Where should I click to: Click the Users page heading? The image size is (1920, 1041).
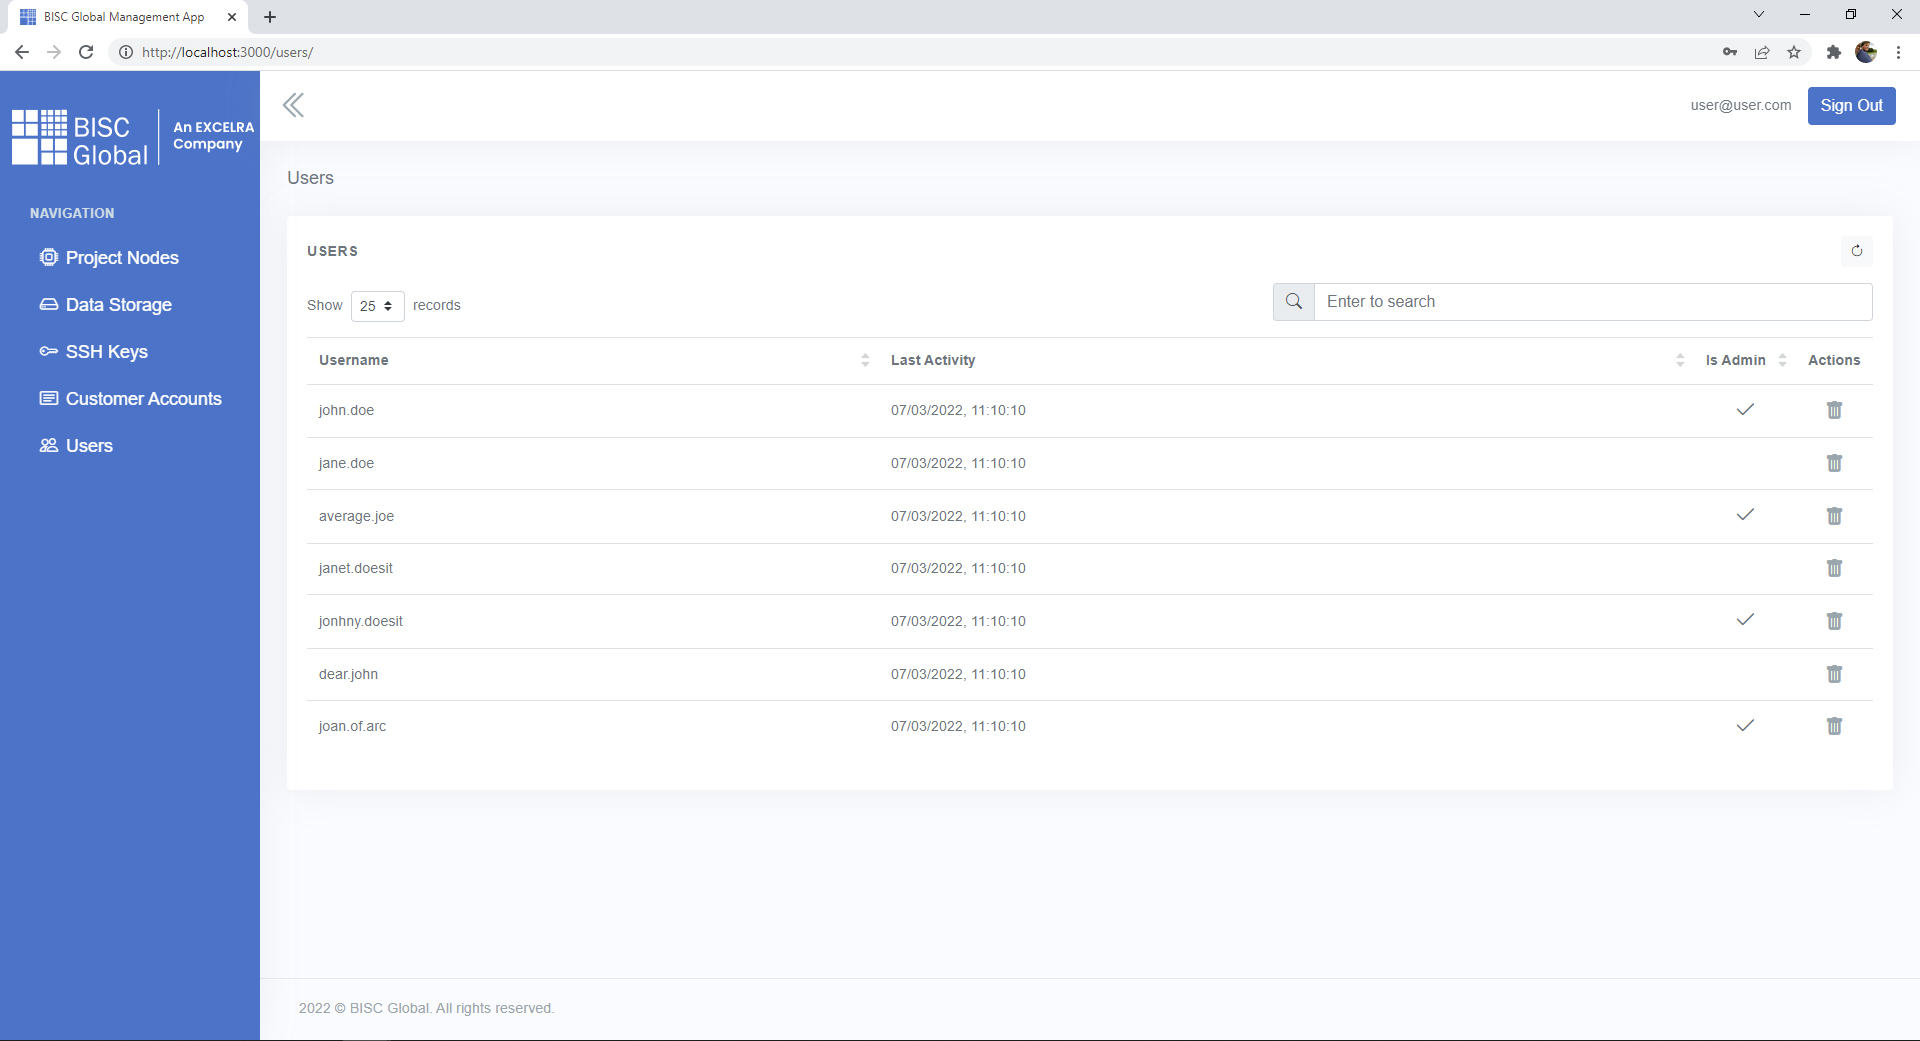click(x=310, y=178)
